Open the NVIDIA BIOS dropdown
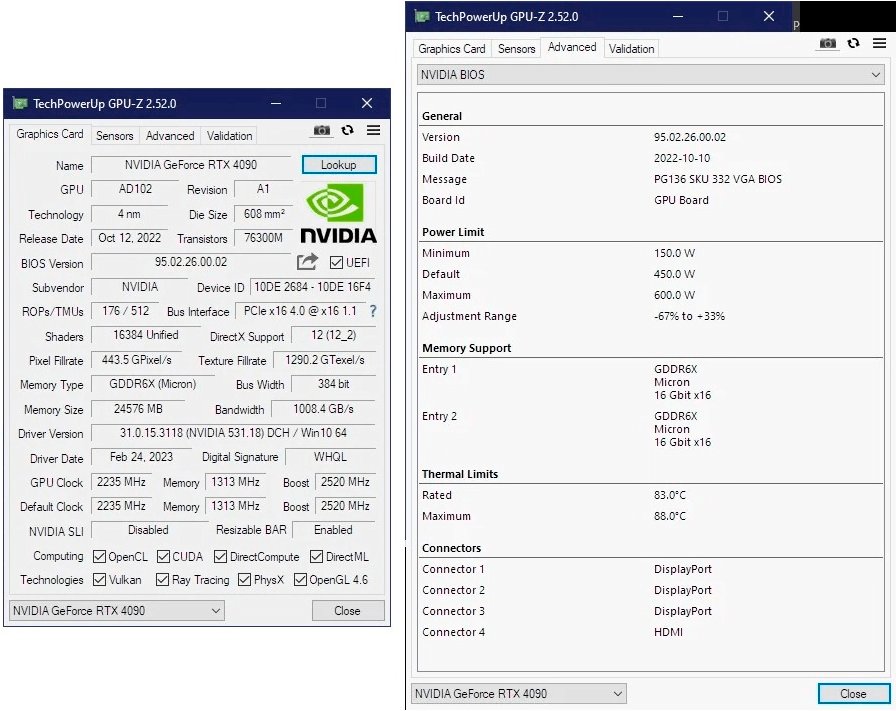 pos(650,75)
